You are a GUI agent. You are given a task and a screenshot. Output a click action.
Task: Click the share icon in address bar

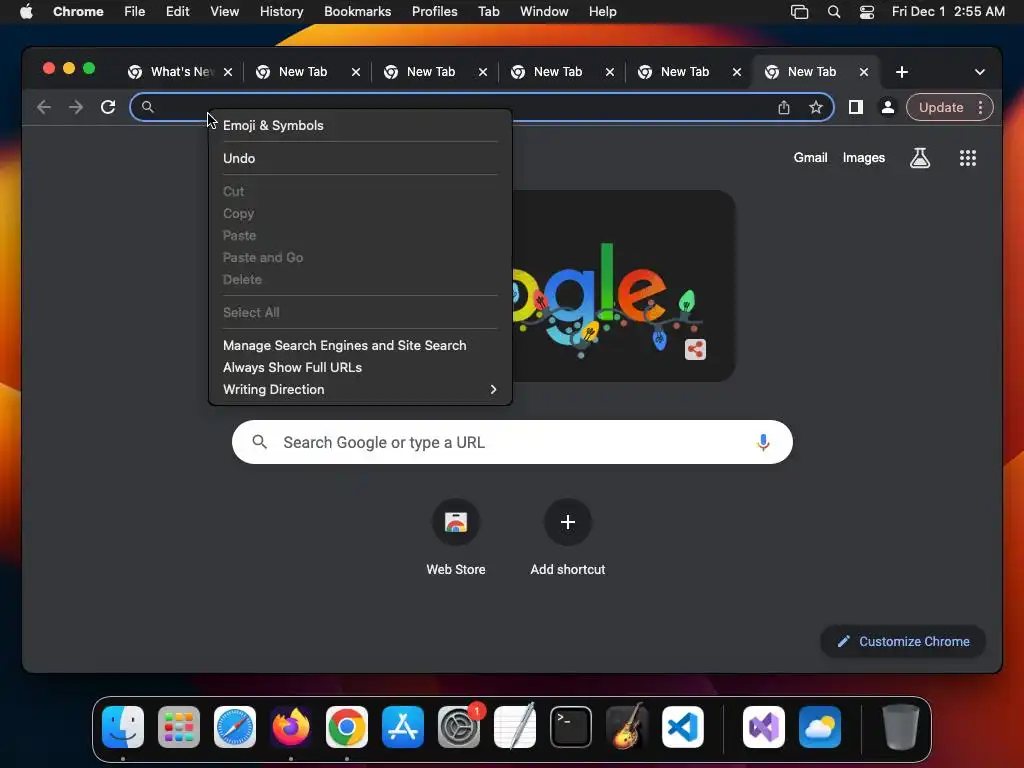(784, 108)
